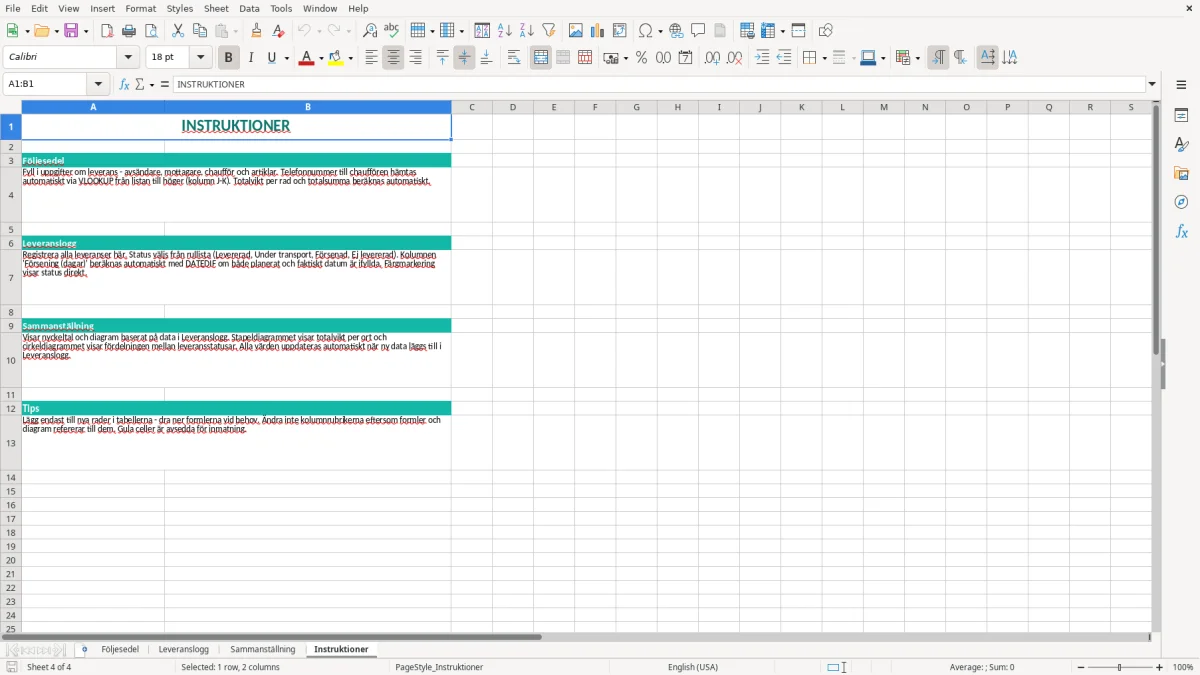The image size is (1200, 675).
Task: Click the Insert Comment icon
Action: (698, 31)
